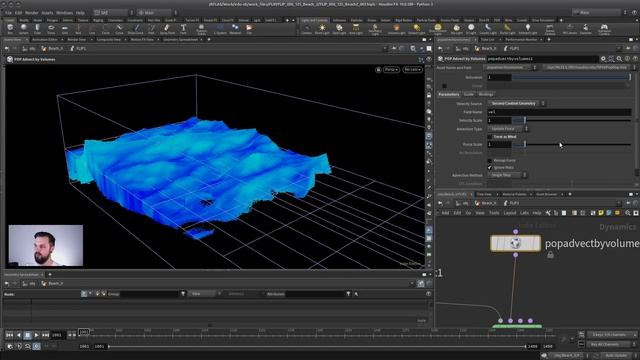This screenshot has height=360, width=640.
Task: Select the Box shelf tool
Action: (x=10, y=29)
